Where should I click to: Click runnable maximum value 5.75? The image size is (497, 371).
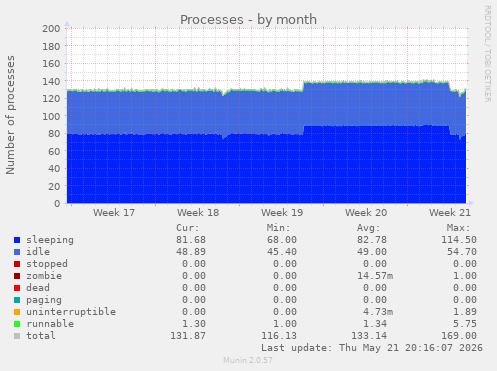coord(465,324)
